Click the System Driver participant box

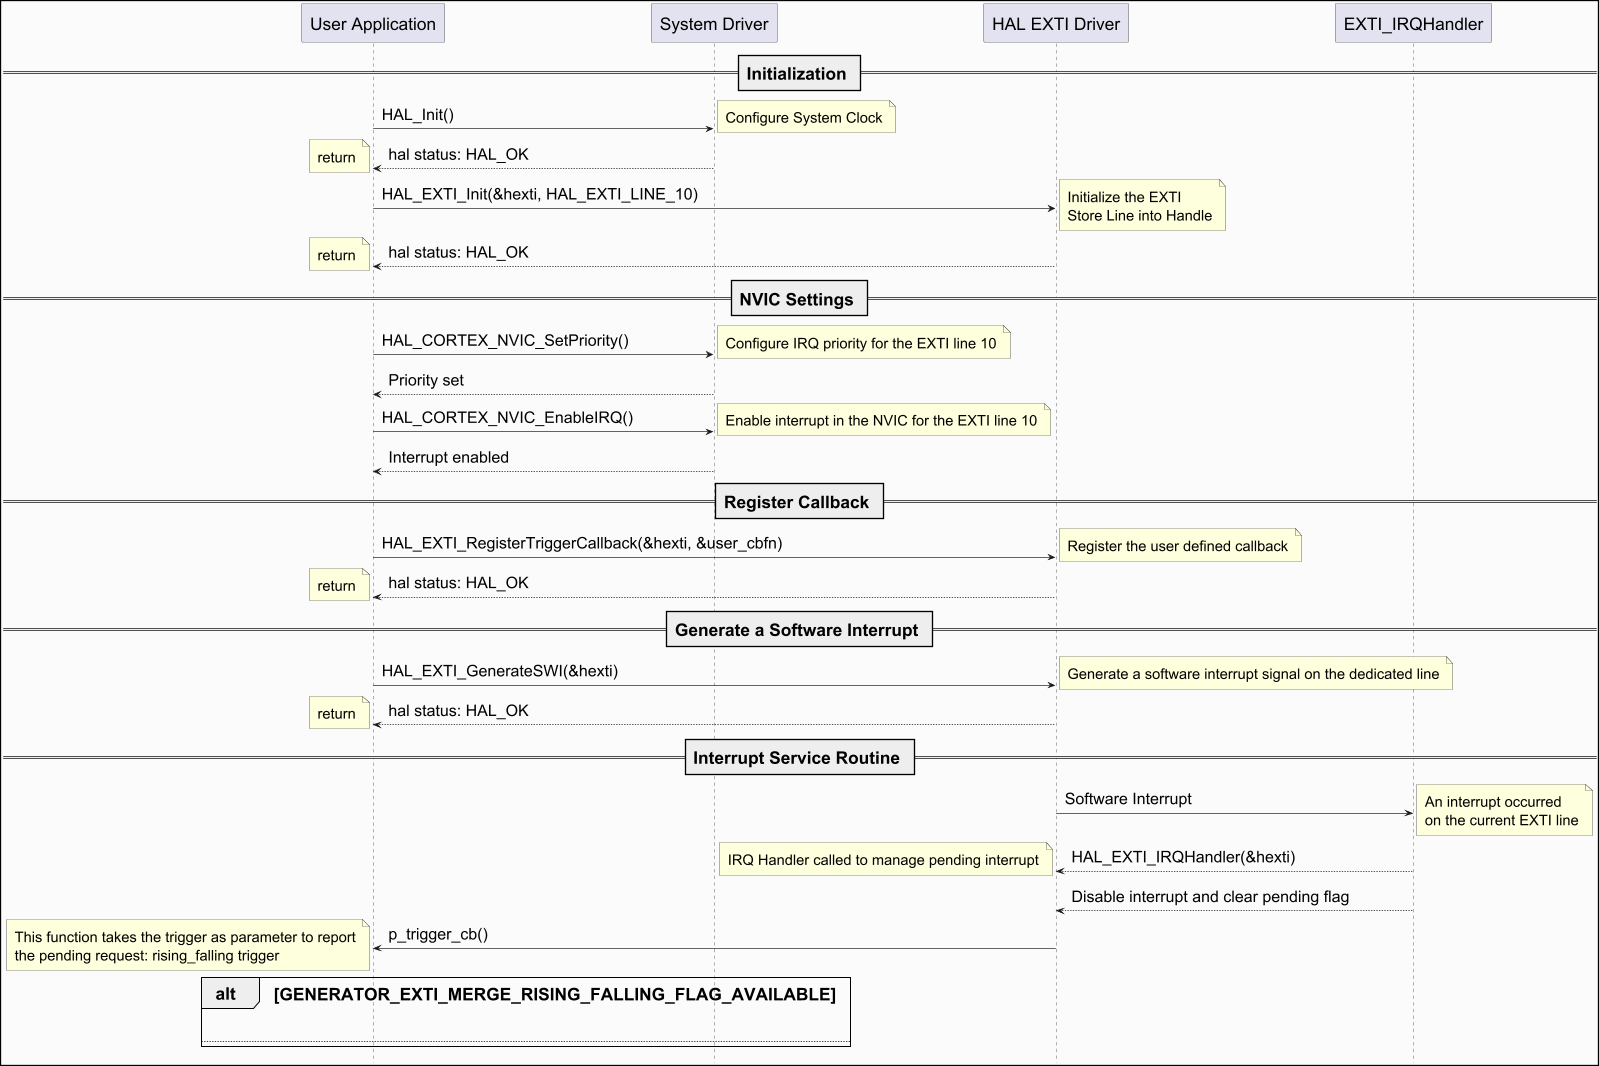(714, 24)
